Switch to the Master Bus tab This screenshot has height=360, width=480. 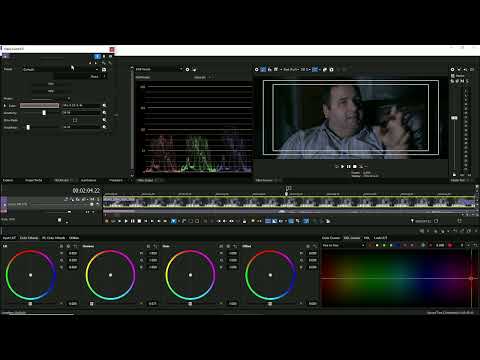click(x=458, y=180)
